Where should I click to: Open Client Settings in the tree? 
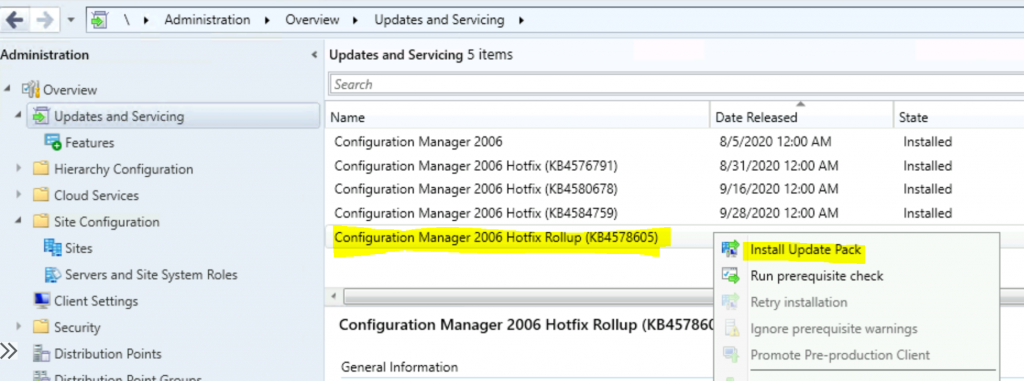pos(96,301)
